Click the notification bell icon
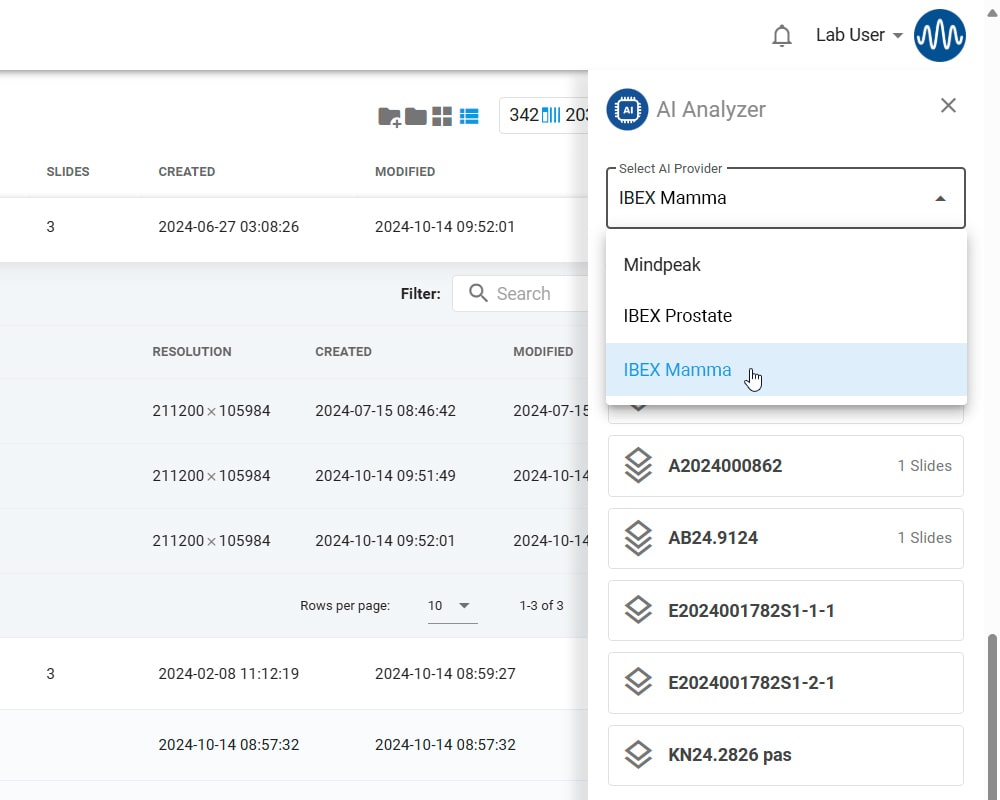The height and width of the screenshot is (800, 1000). click(782, 36)
